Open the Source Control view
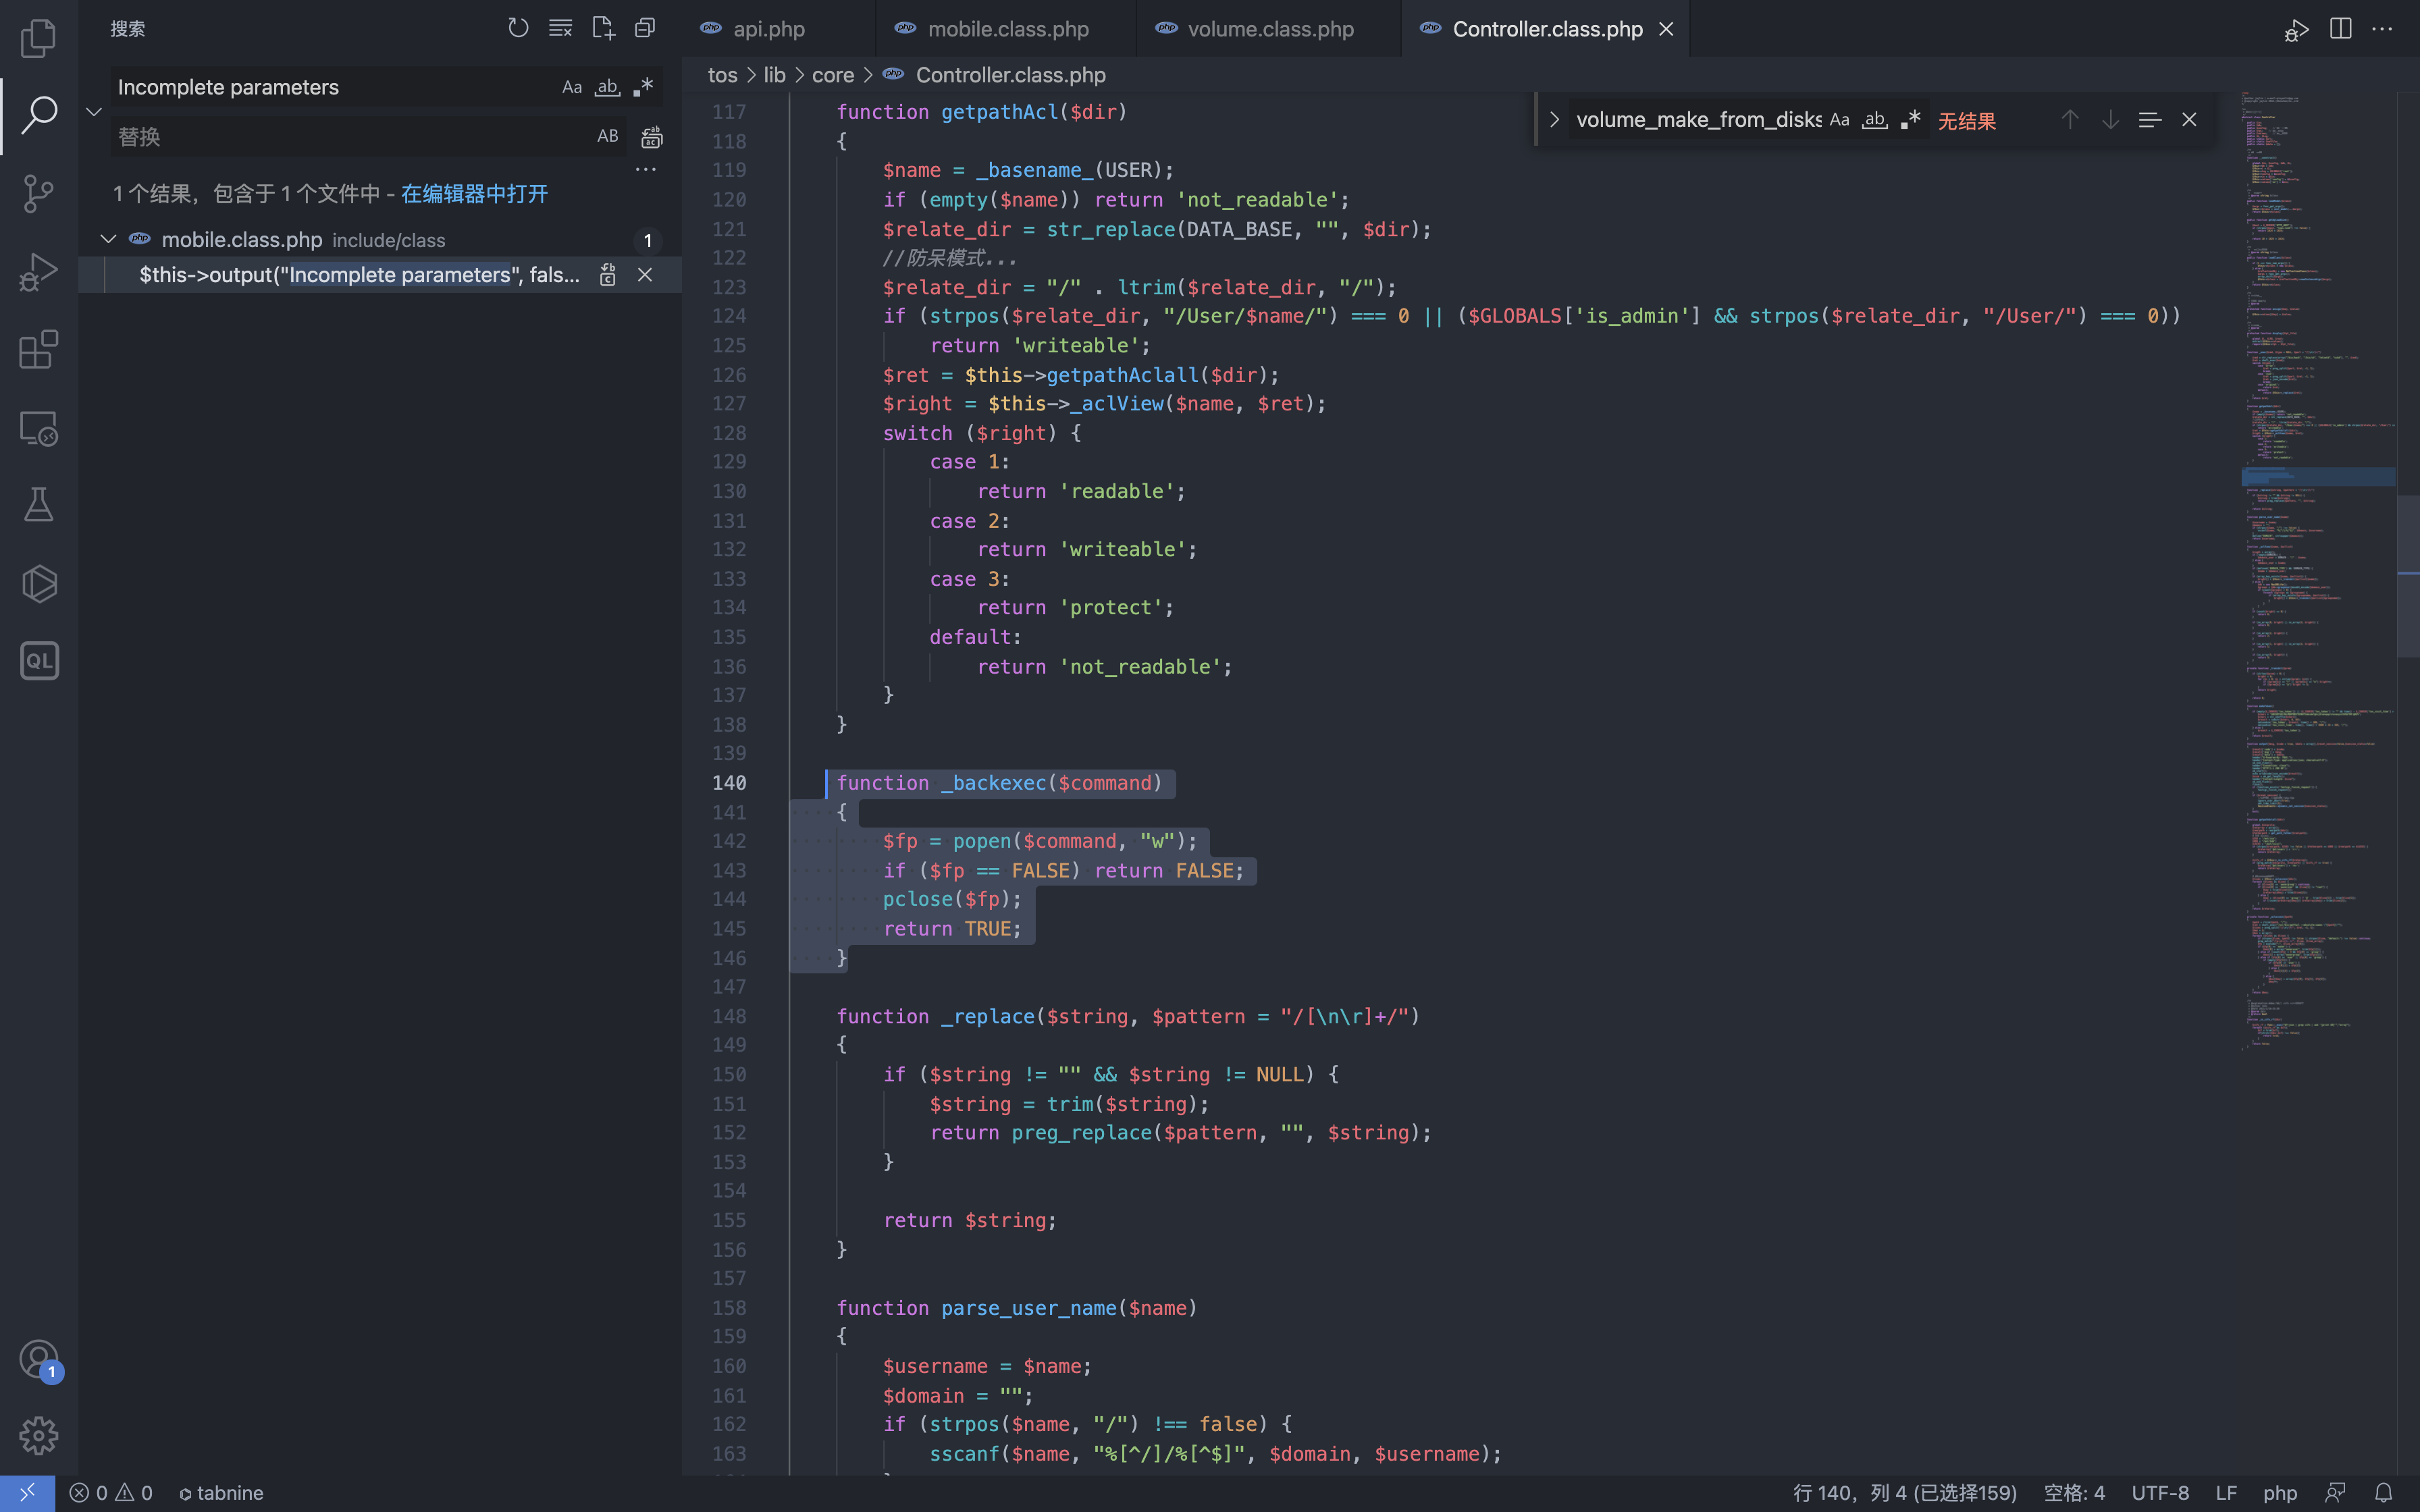 tap(38, 193)
